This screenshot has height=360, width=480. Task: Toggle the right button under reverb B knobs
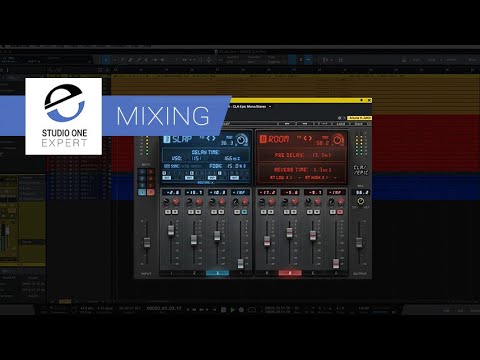pyautogui.click(x=294, y=212)
